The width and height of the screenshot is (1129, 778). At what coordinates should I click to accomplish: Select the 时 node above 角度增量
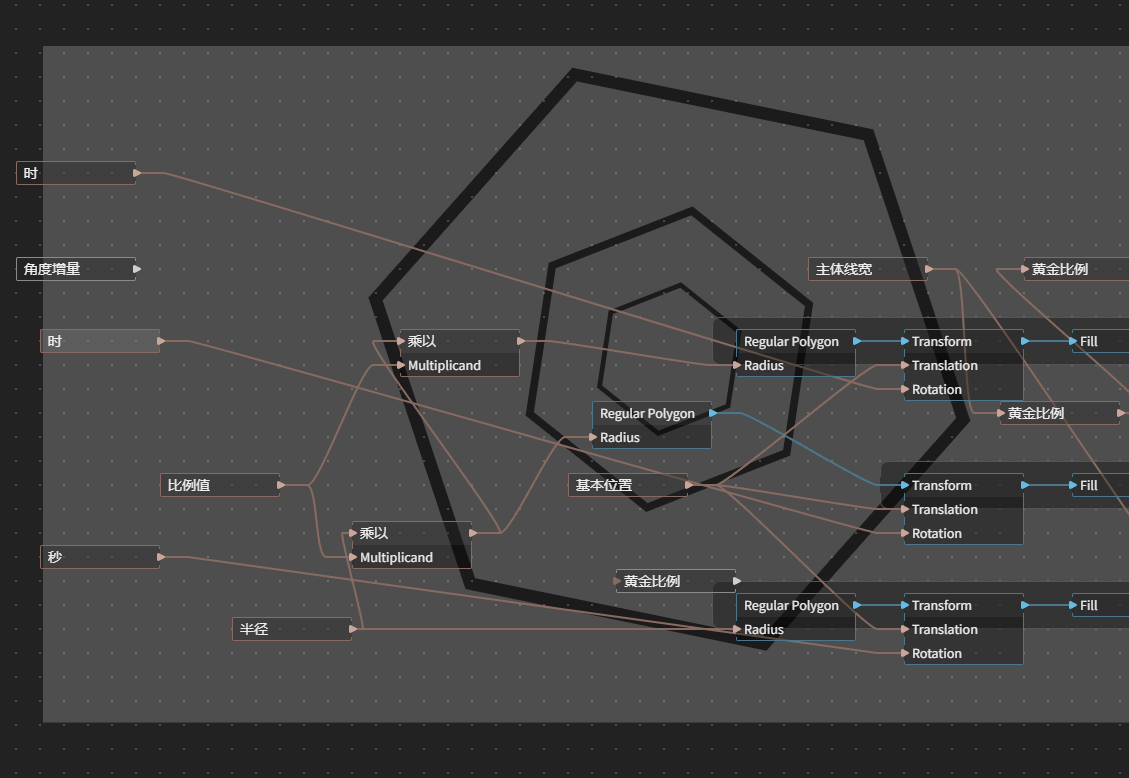[x=76, y=173]
